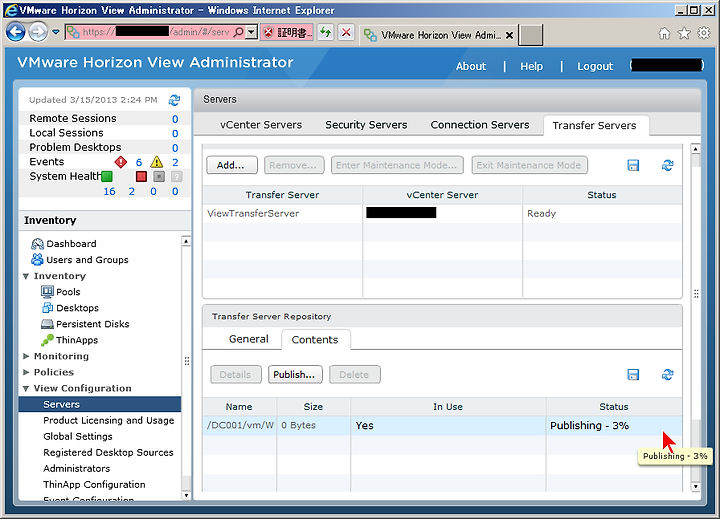The height and width of the screenshot is (519, 720).
Task: Open a new browser tab
Action: (x=530, y=35)
